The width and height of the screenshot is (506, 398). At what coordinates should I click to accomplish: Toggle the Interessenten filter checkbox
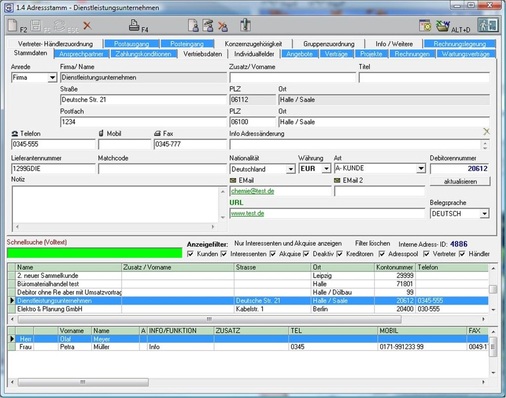(224, 254)
